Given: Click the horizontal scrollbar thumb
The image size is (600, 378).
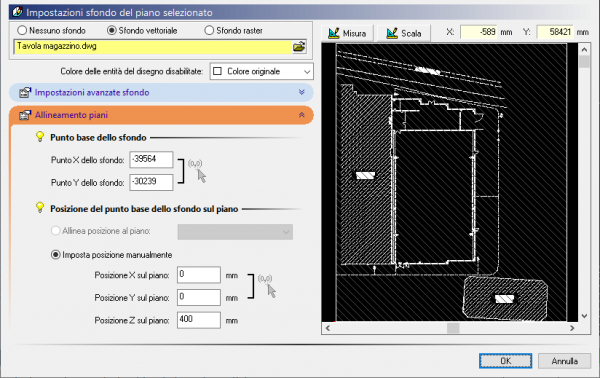Looking at the screenshot, I should 453,328.
